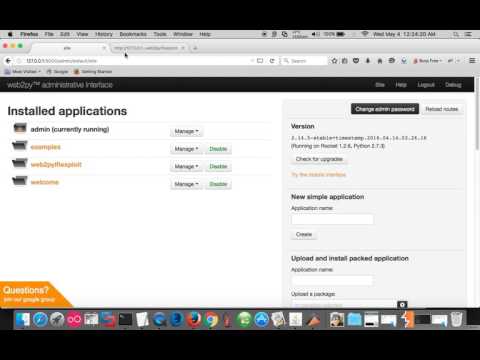Viewport: 480px width, 360px height.
Task: Go back with the browser back arrow
Action: point(9,61)
